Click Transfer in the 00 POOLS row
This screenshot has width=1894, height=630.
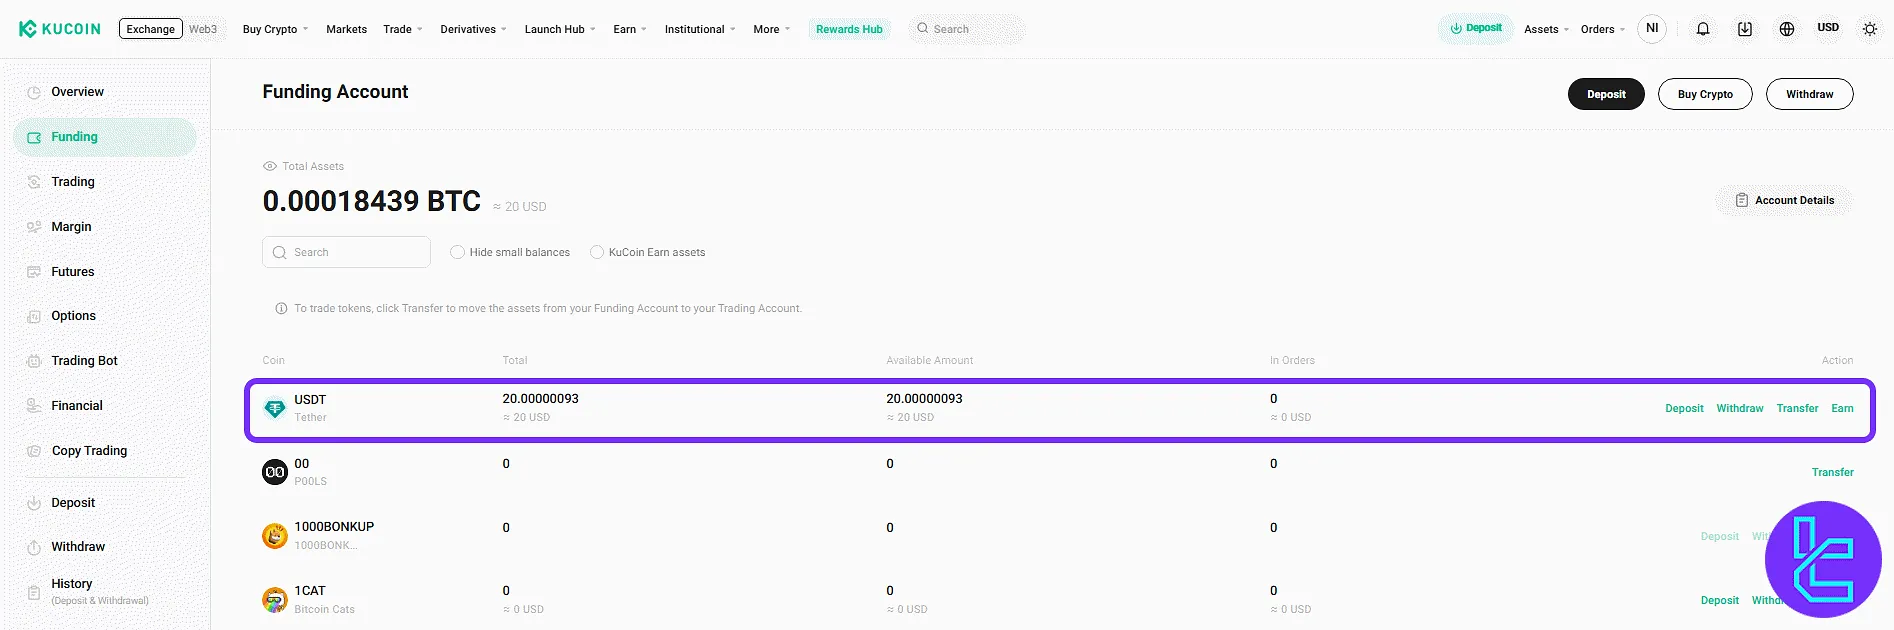click(1832, 472)
